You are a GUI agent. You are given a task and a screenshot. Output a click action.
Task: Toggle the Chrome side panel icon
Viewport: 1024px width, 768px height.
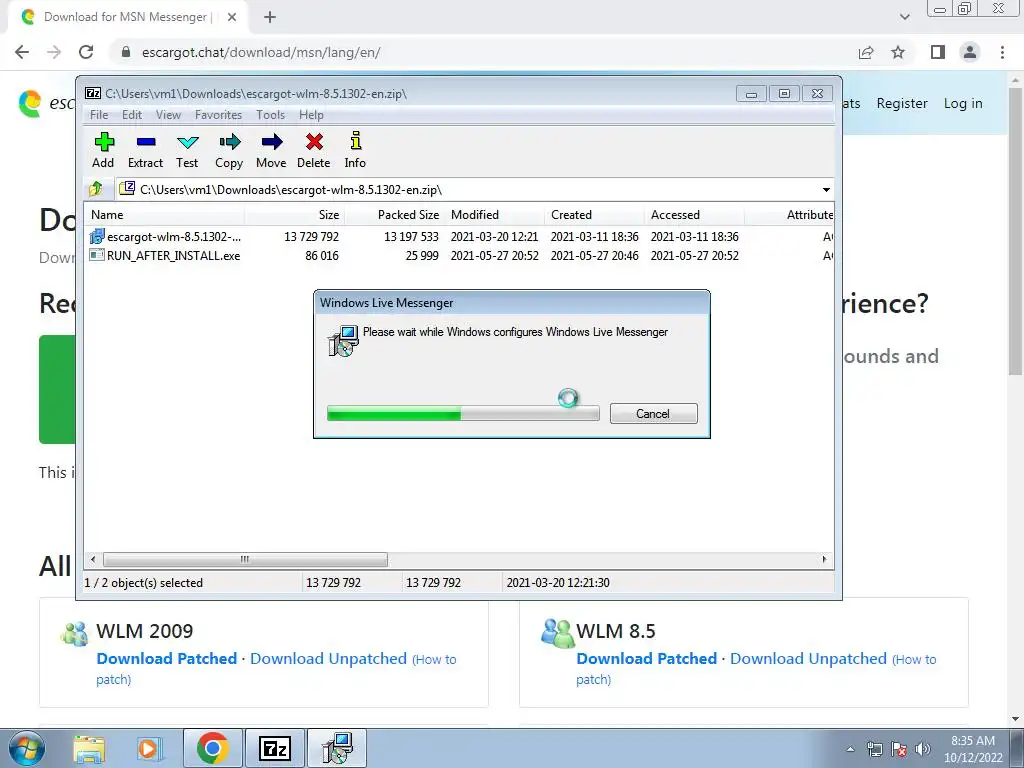tap(938, 52)
